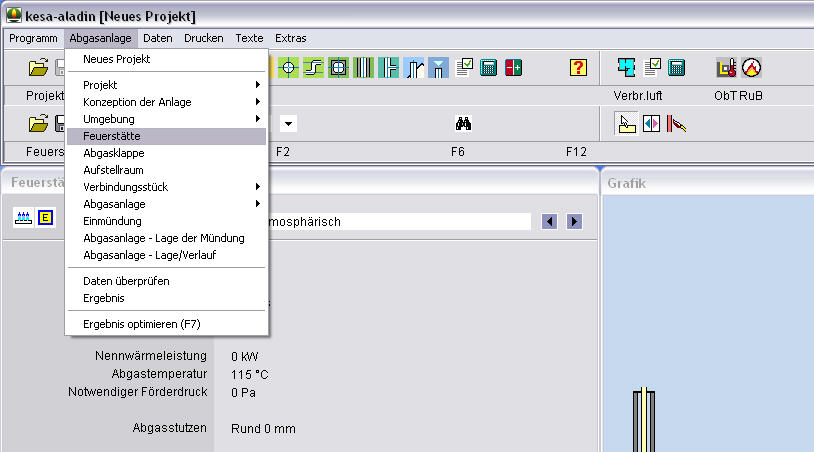Click the red battery-style icon in toolbar
Screen dimensions: 814x452
pos(513,67)
